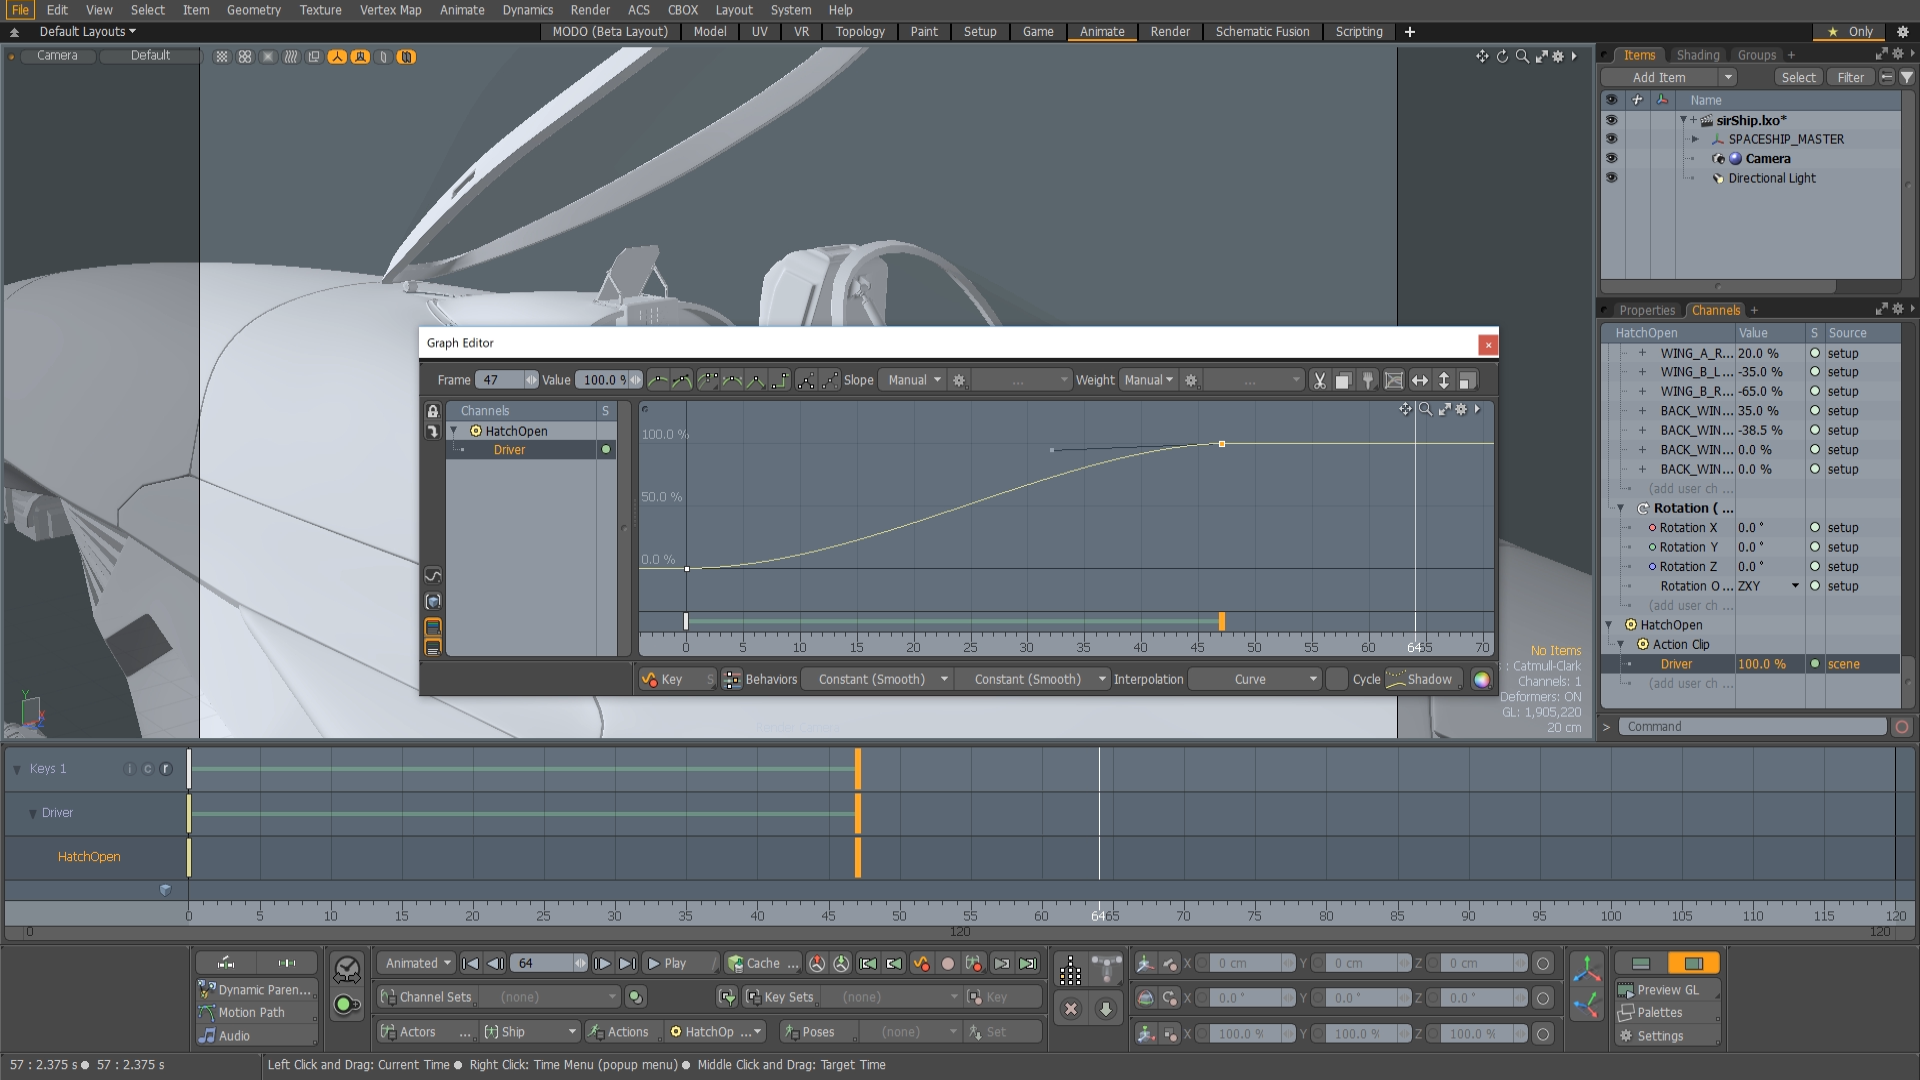Screen dimensions: 1920x1080
Task: Open the Dynamics menu
Action: click(x=528, y=10)
